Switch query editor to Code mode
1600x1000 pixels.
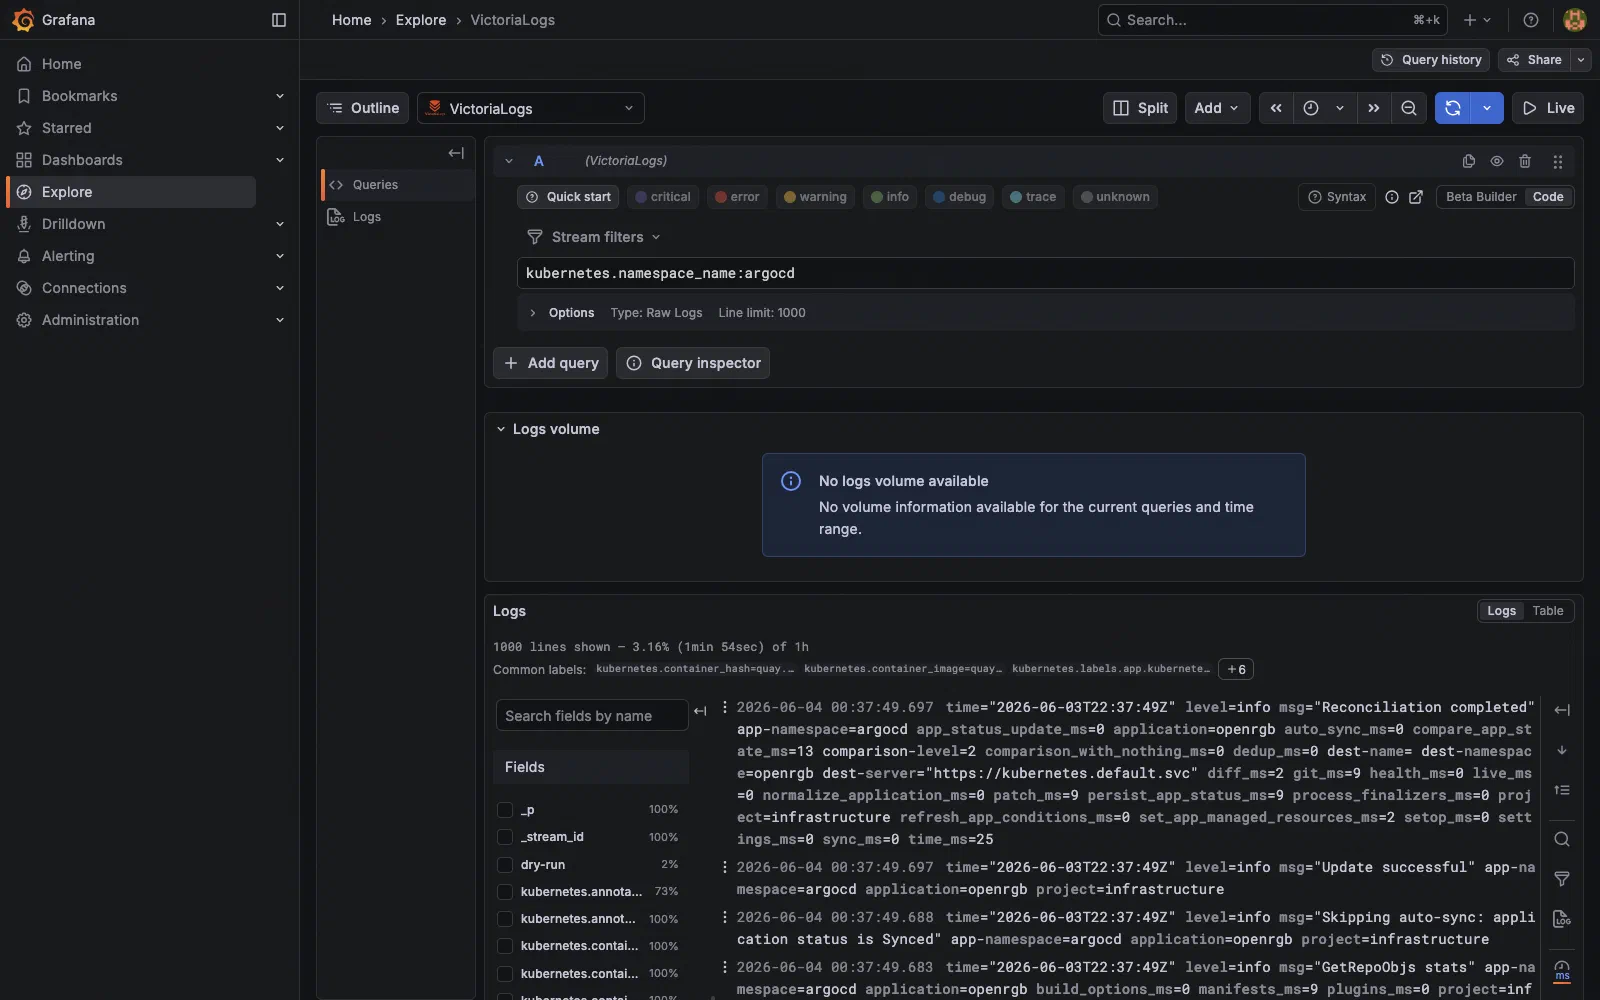(1548, 197)
